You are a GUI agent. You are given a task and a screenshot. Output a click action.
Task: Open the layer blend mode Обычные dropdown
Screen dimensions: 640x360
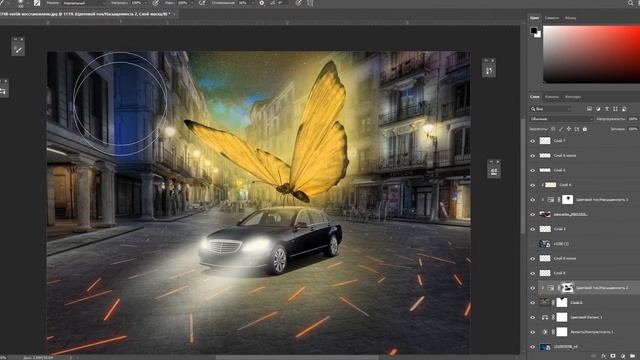click(561, 119)
